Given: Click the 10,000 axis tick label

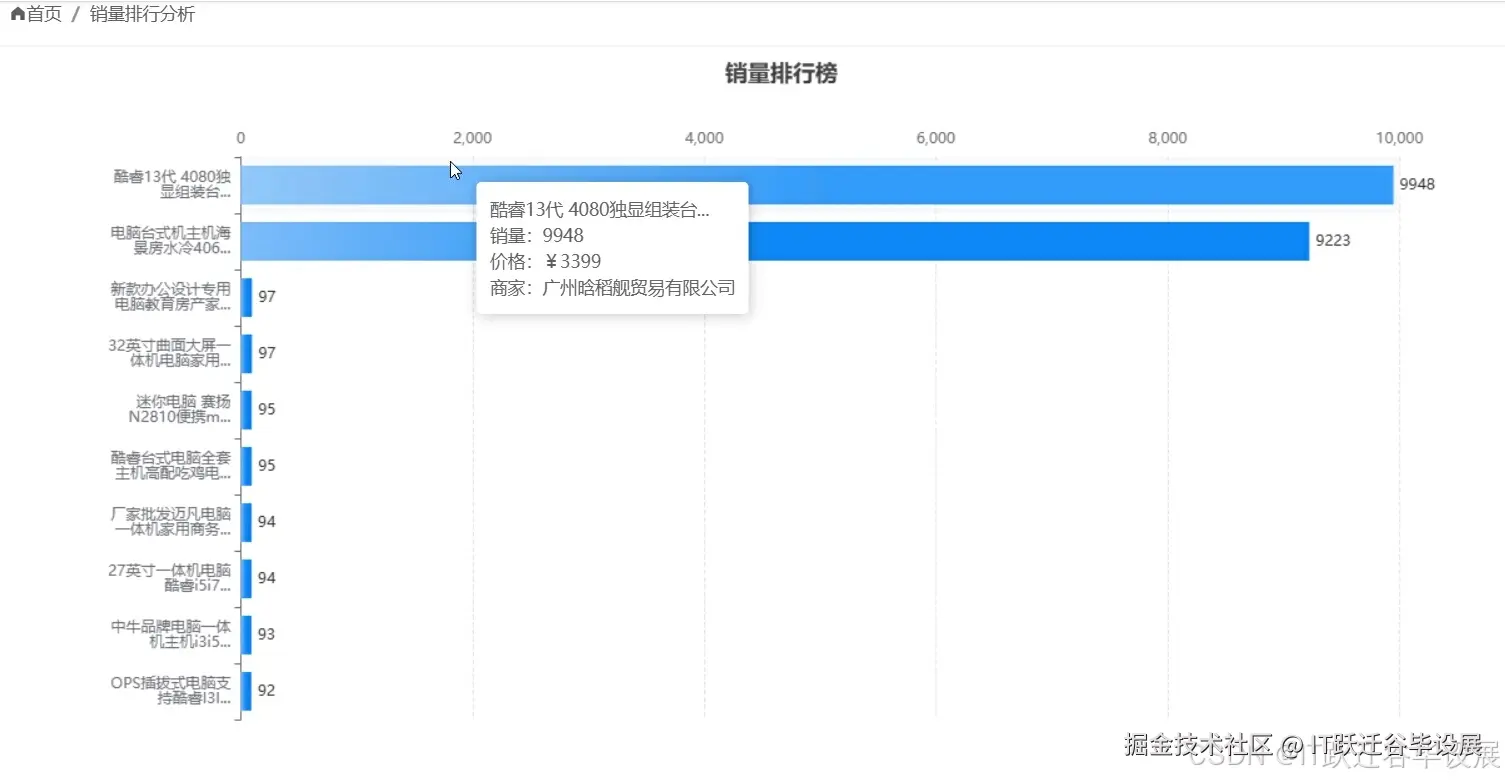Looking at the screenshot, I should click(x=1399, y=138).
